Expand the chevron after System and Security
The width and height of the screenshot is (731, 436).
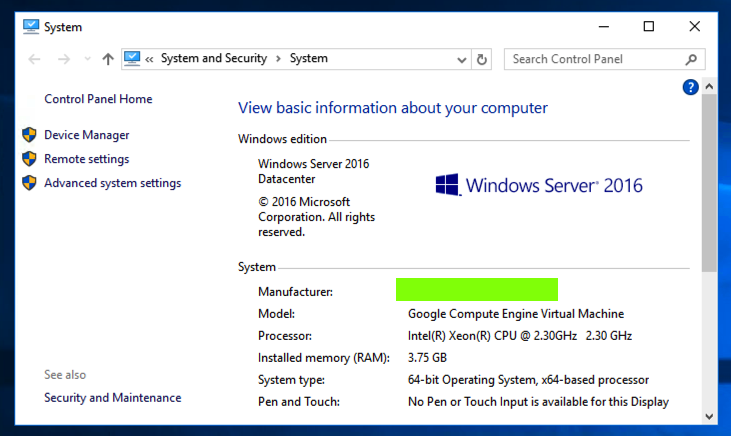[279, 59]
